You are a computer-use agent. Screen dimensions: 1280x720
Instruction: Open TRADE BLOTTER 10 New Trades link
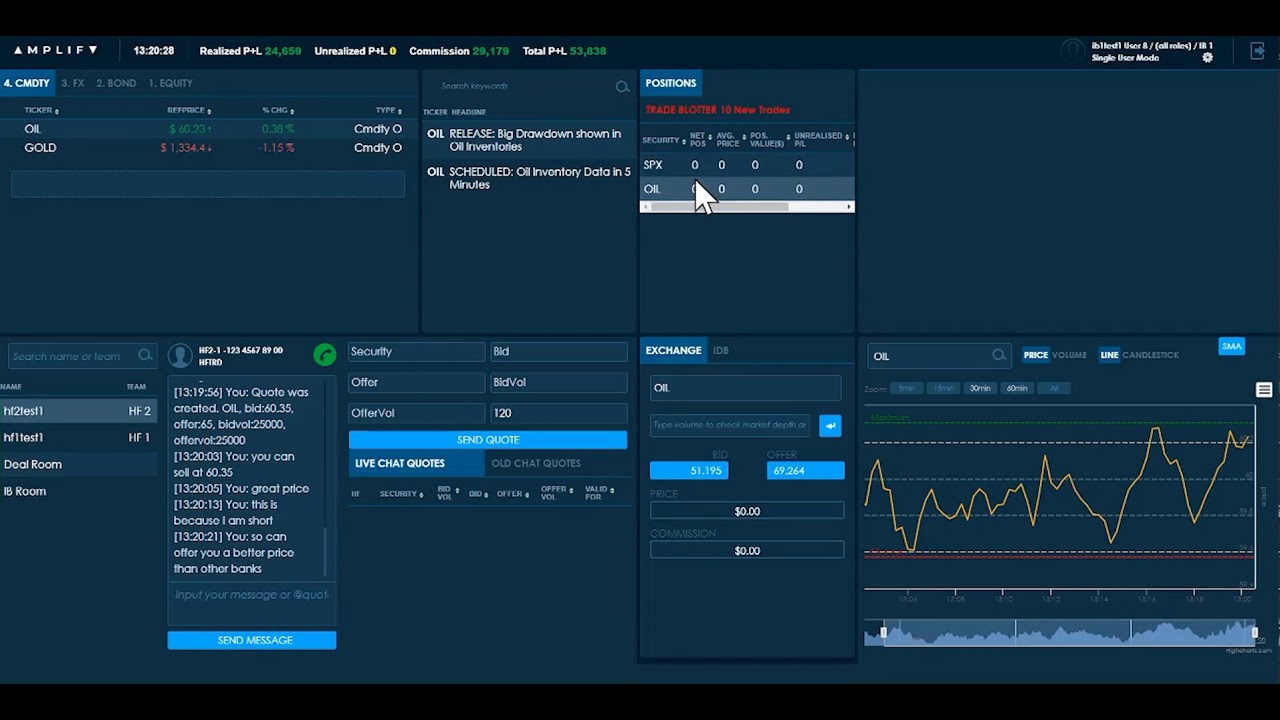[x=717, y=110]
